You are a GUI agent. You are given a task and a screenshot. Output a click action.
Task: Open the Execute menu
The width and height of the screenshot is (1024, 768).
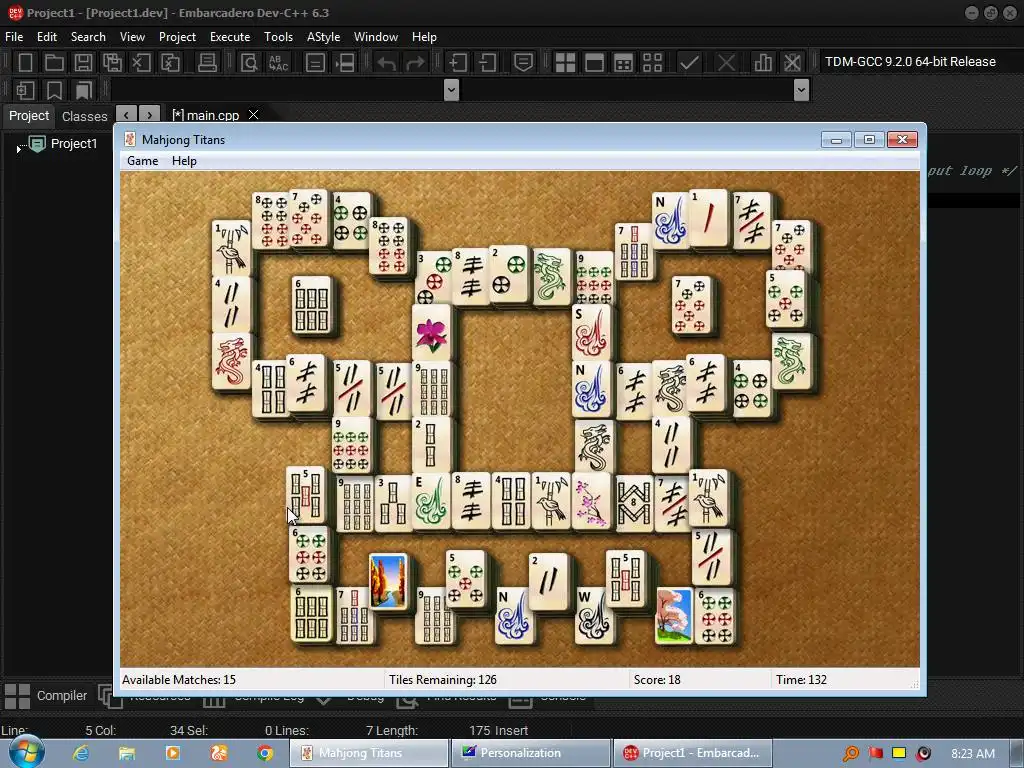[230, 37]
